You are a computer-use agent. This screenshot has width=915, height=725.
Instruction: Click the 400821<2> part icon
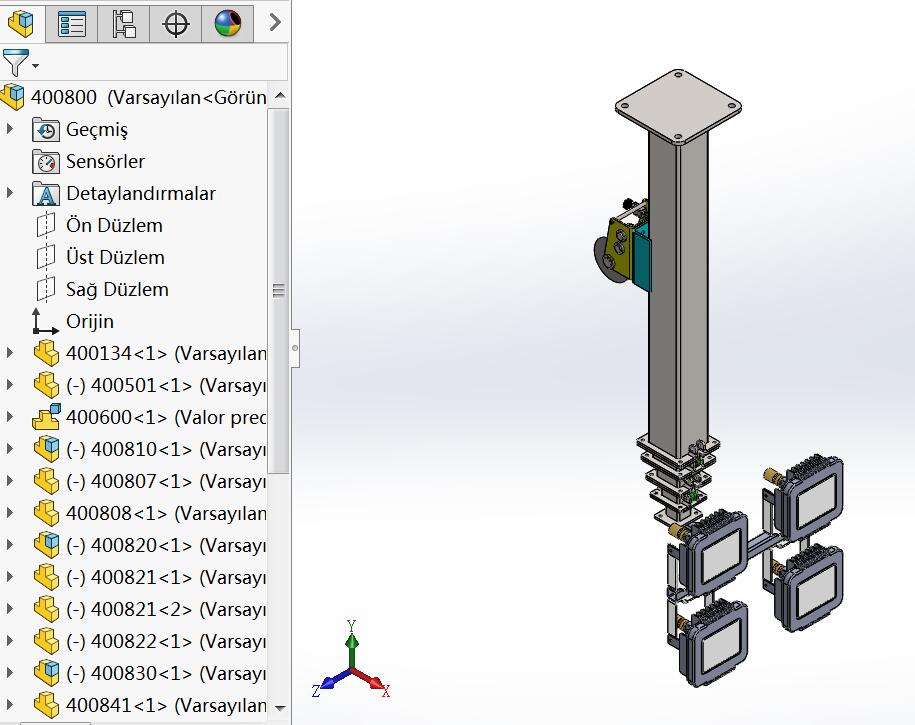(46, 609)
